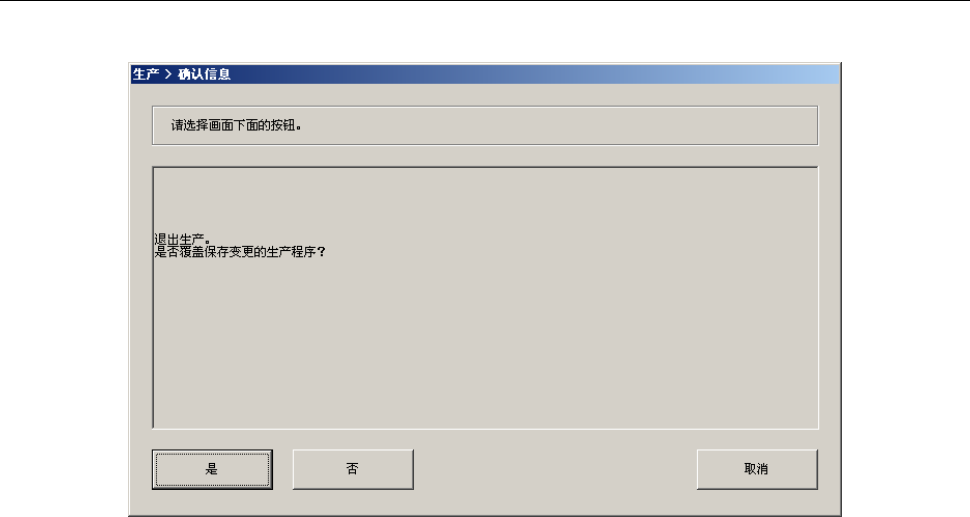Click the > separator in the title breadcrumb
Viewport: 970px width, 517px height.
click(168, 74)
